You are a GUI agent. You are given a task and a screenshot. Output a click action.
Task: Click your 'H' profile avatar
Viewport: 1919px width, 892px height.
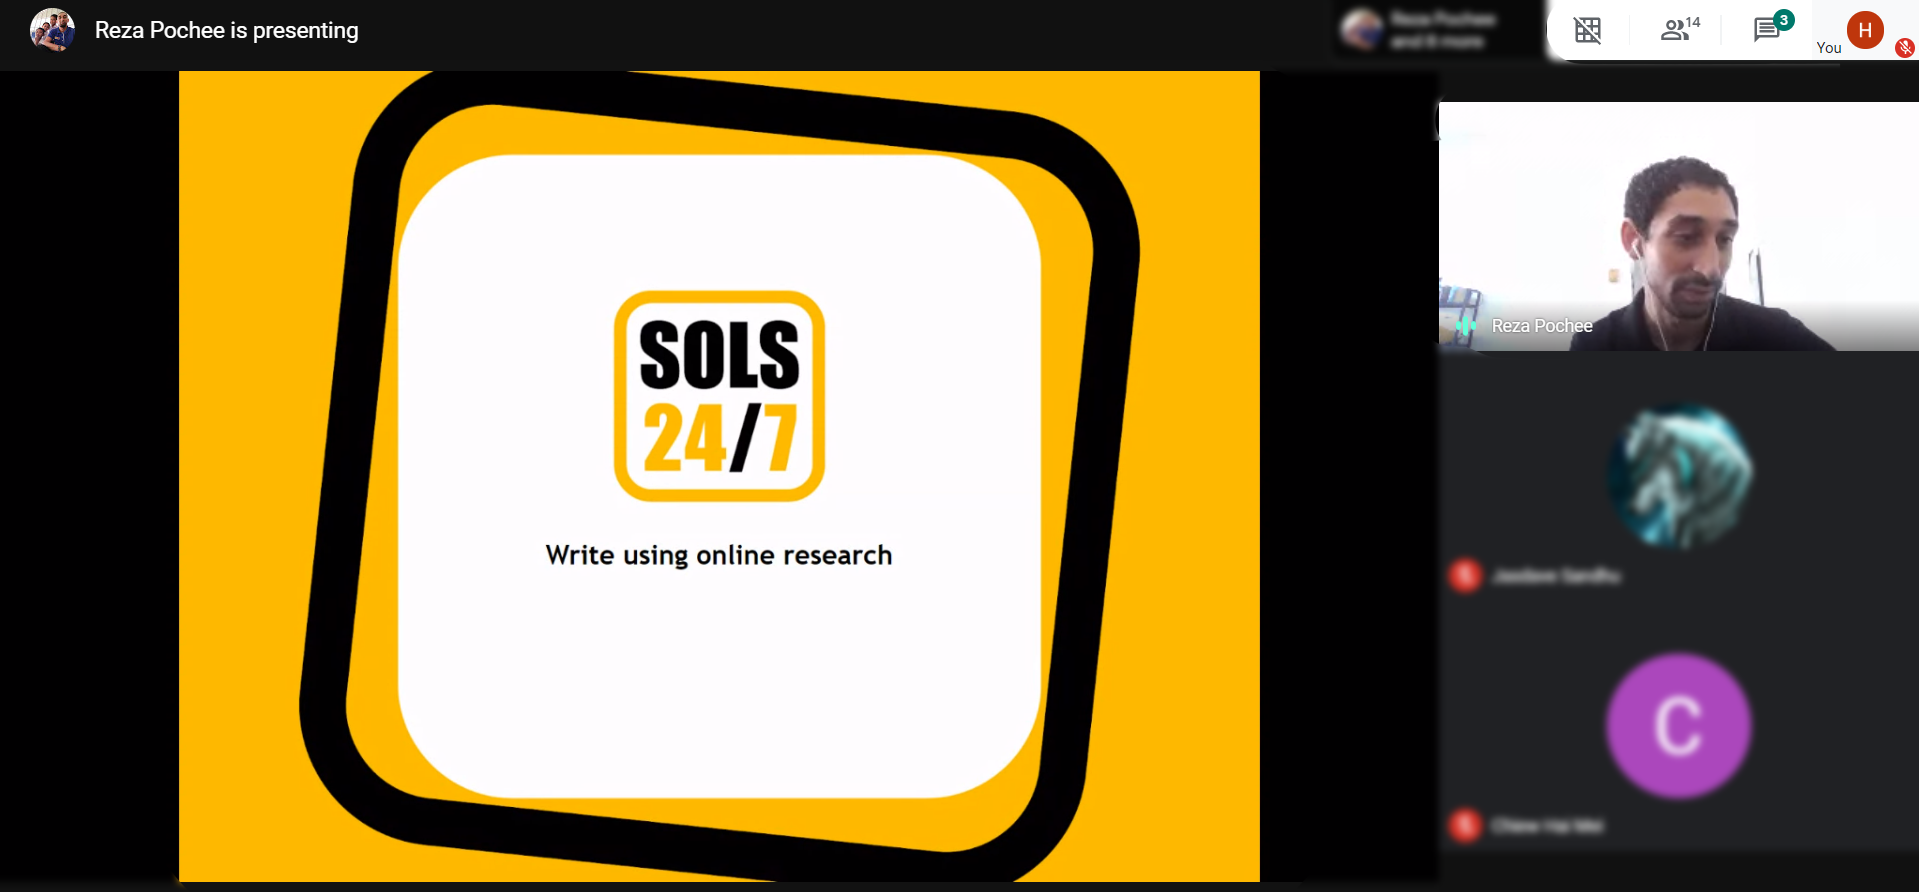[1865, 30]
